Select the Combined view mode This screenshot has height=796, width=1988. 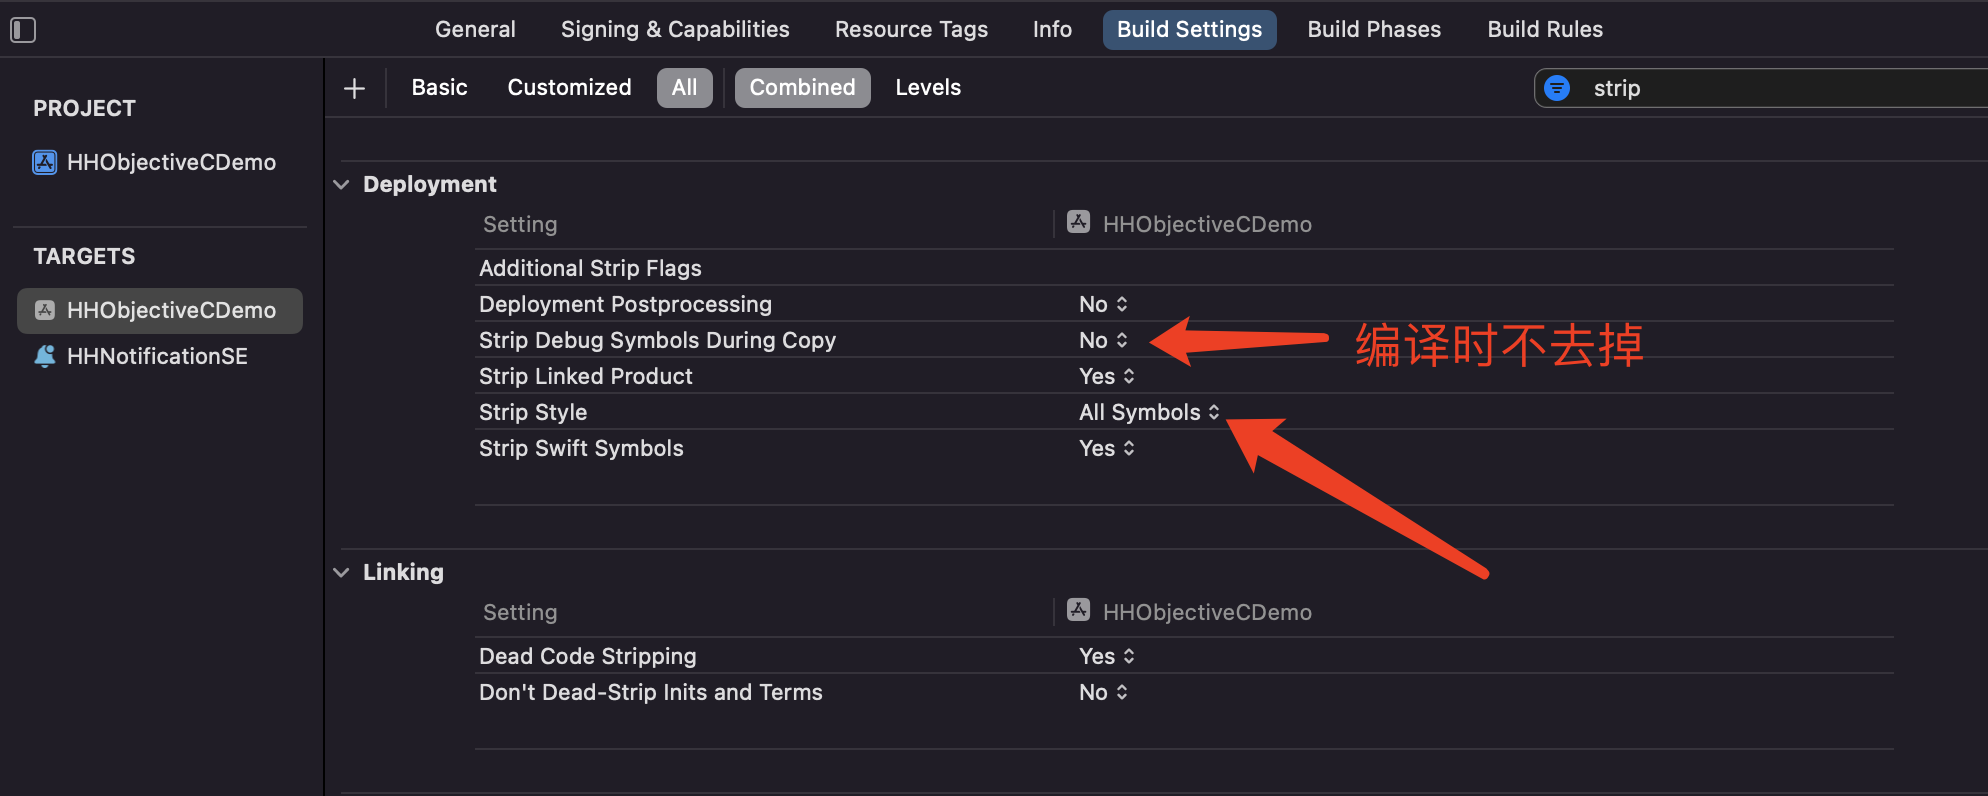[802, 88]
